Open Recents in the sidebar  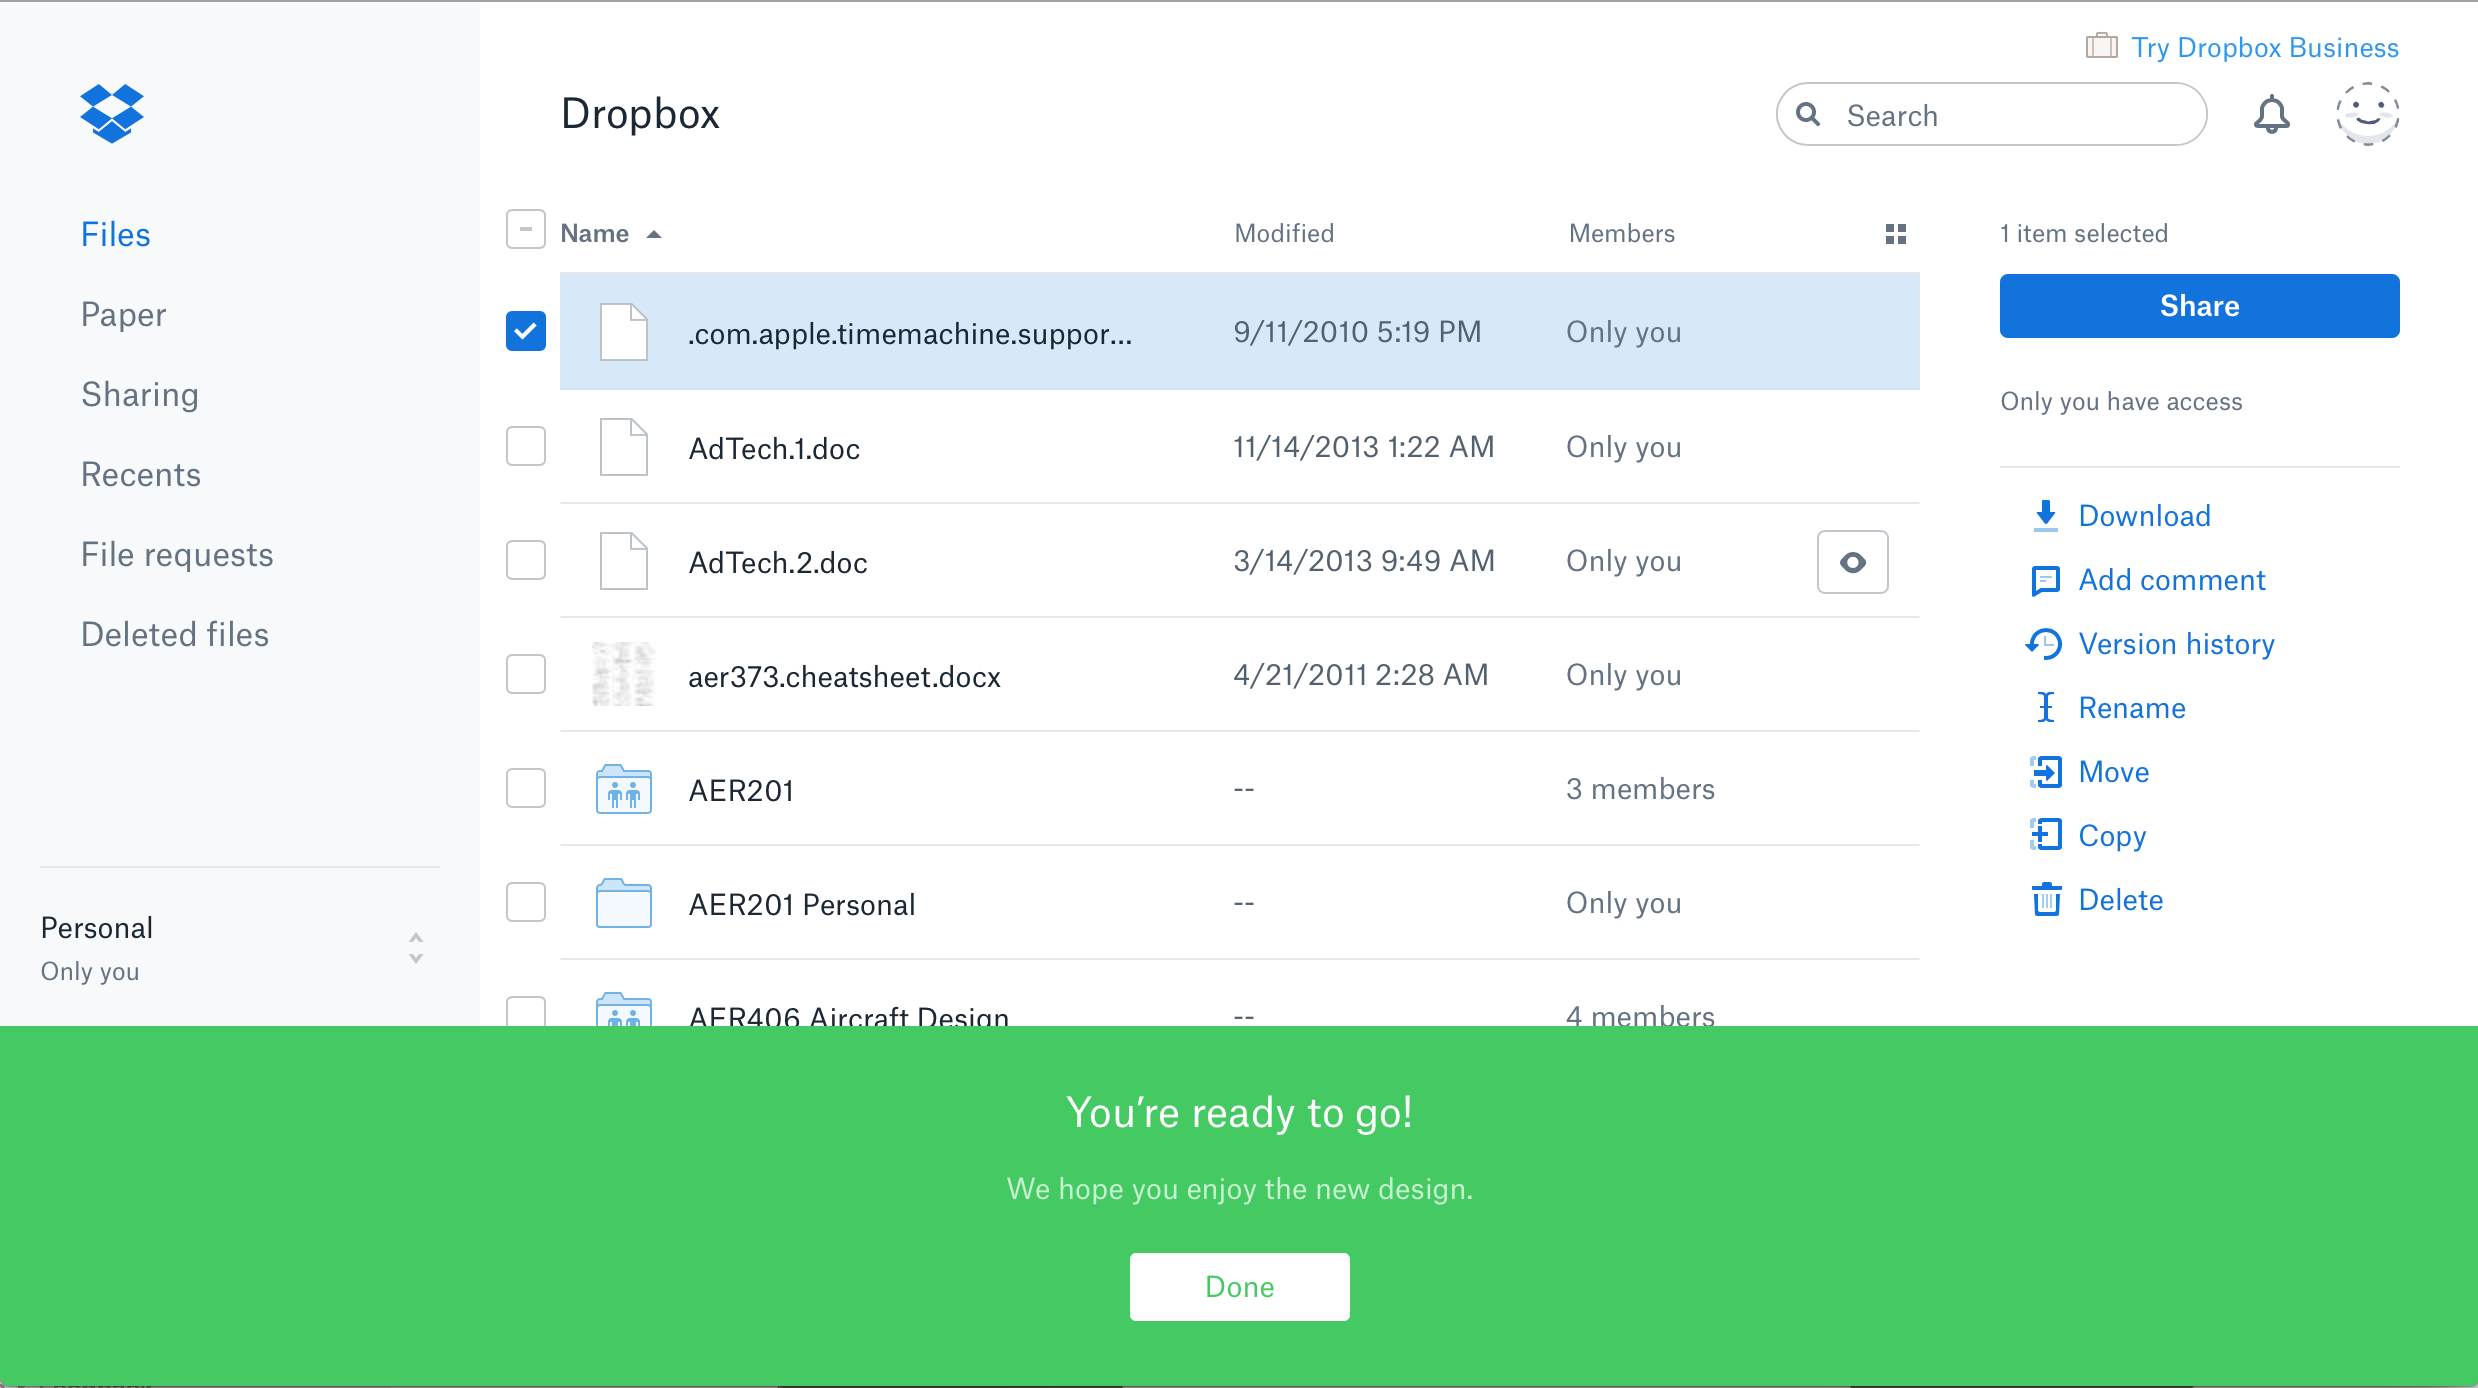[141, 474]
